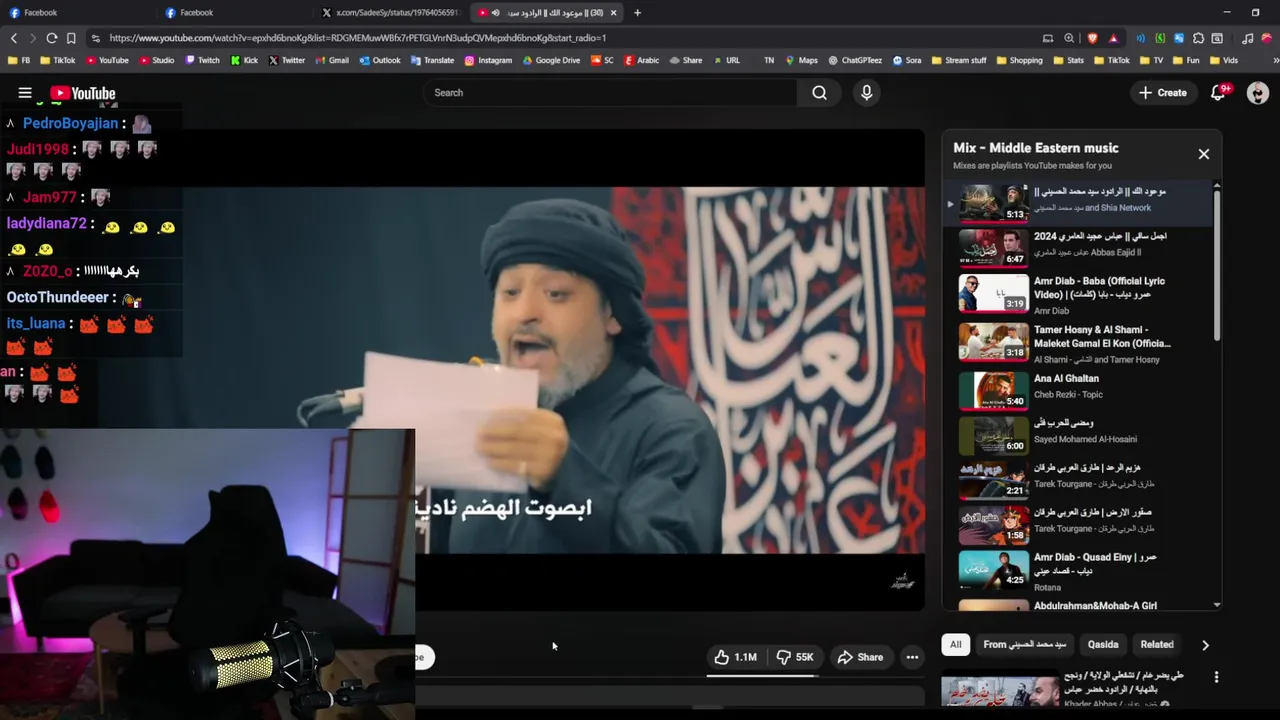Screen dimensions: 1280x720
Task: Open Tamer Hosny & Al Shami Maleket Gamal video
Action: click(x=1085, y=343)
